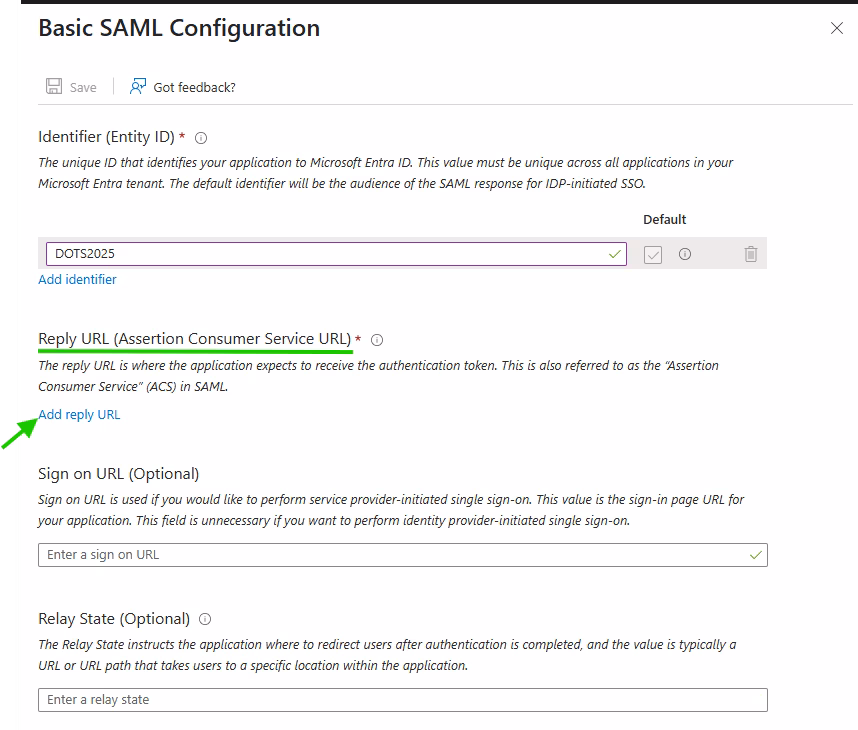Viewport: 858px width, 730px height.
Task: Click the Save button label
Action: pos(83,88)
